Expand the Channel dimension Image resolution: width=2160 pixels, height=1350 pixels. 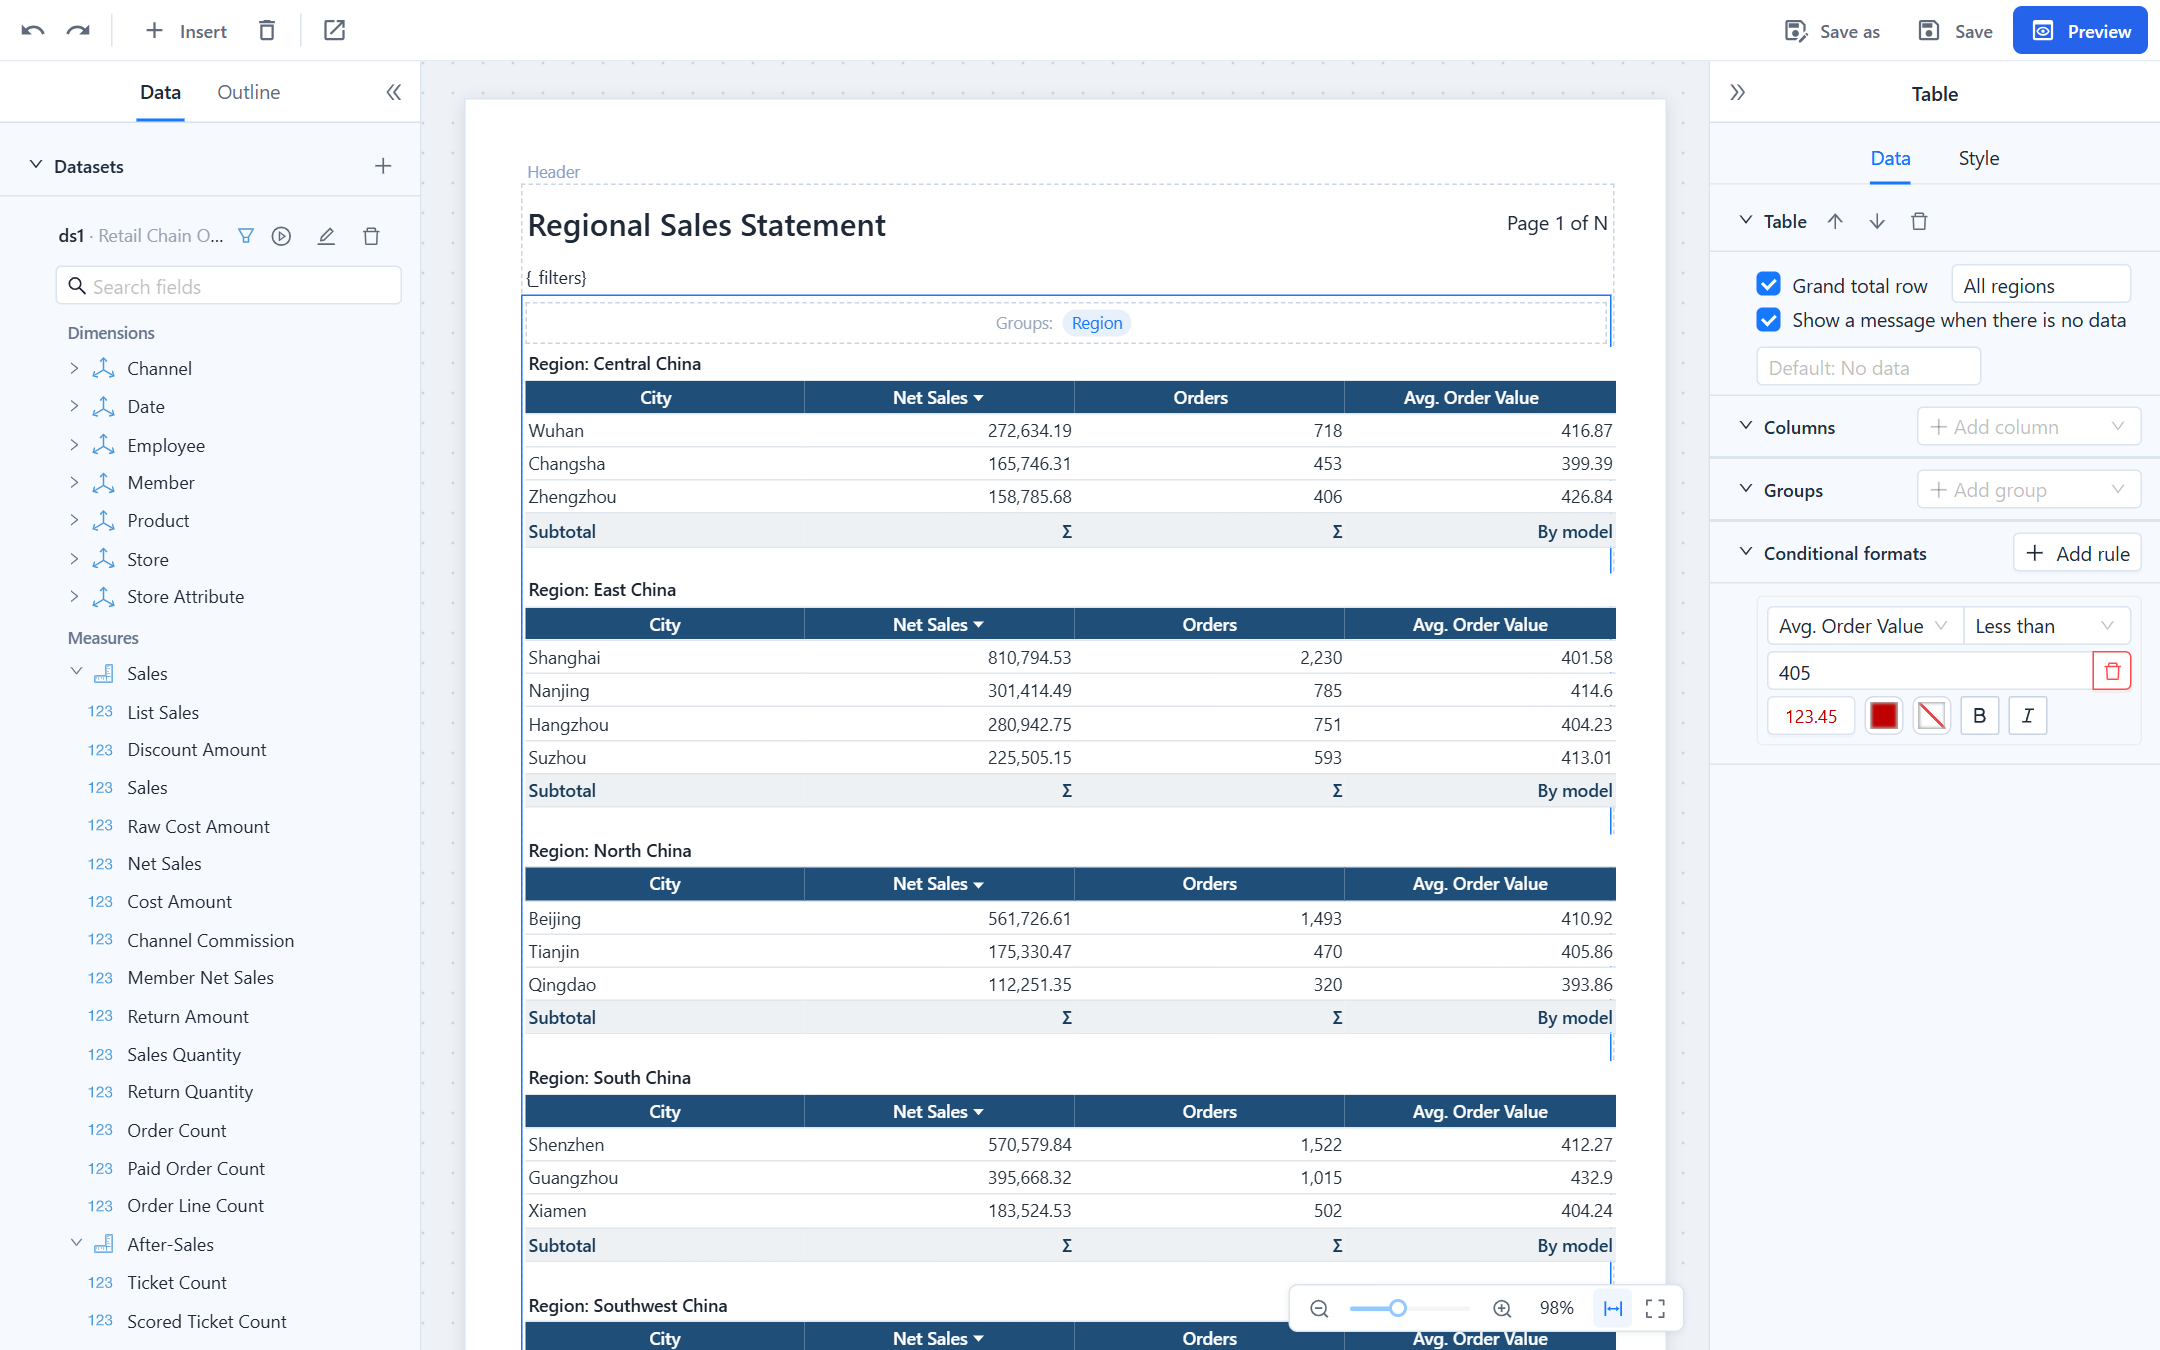74,368
